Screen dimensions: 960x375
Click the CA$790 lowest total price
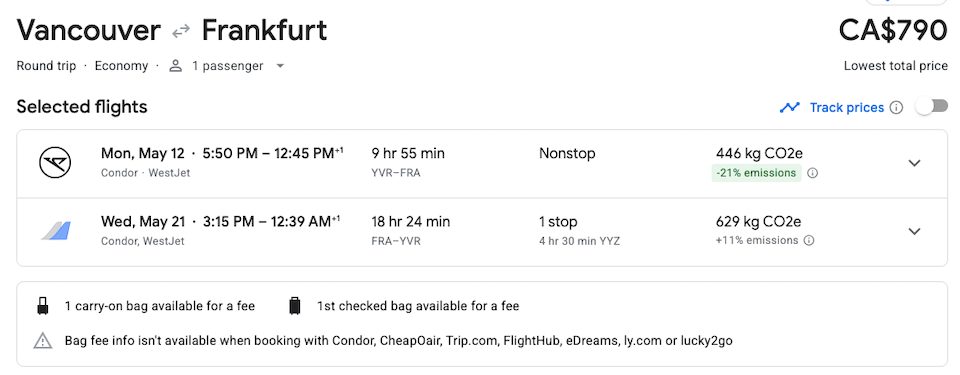coord(893,31)
